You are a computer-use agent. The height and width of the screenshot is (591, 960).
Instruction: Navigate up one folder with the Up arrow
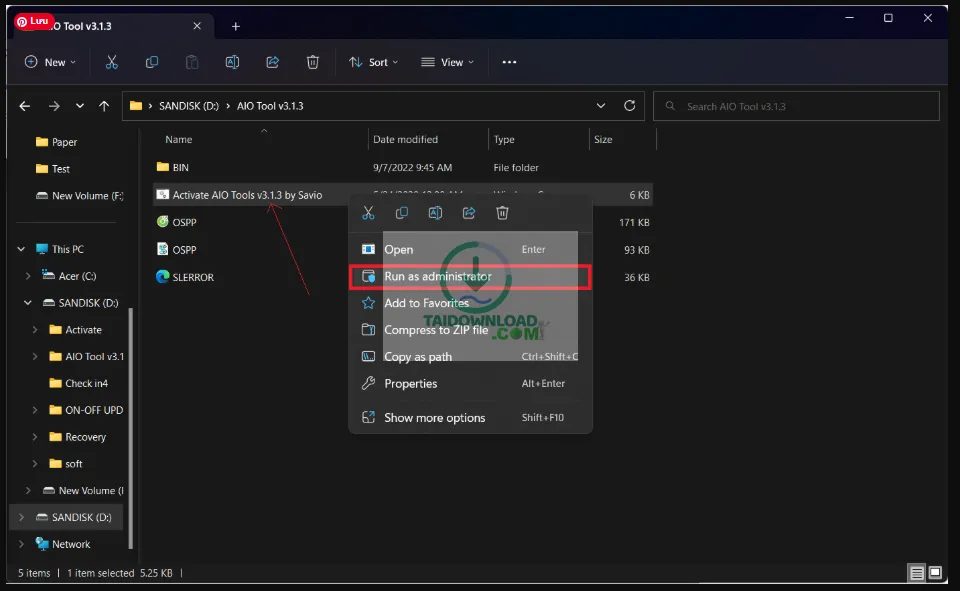(104, 106)
